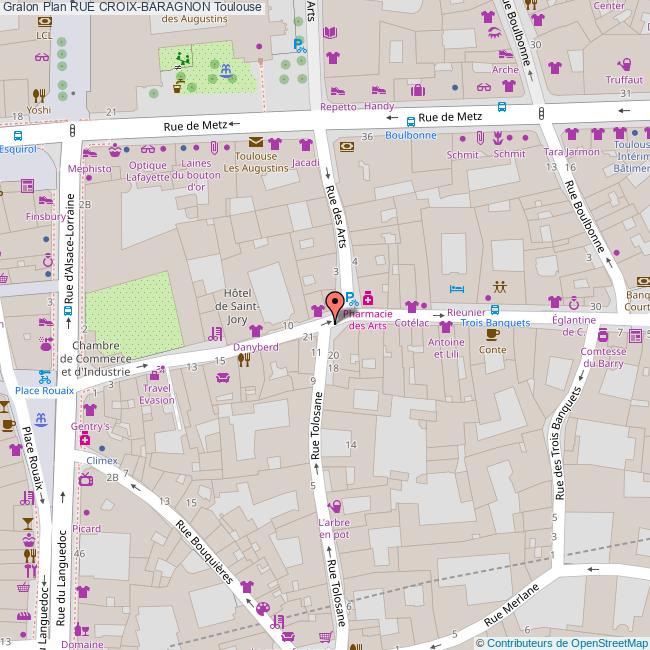Image resolution: width=650 pixels, height=650 pixels.
Task: Click the Conte café cup icon
Action: pos(492,334)
